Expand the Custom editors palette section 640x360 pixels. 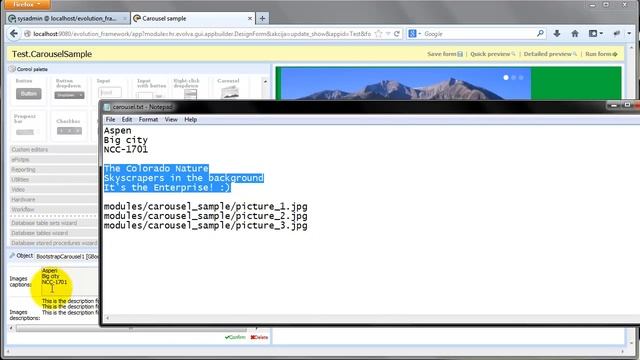53,149
